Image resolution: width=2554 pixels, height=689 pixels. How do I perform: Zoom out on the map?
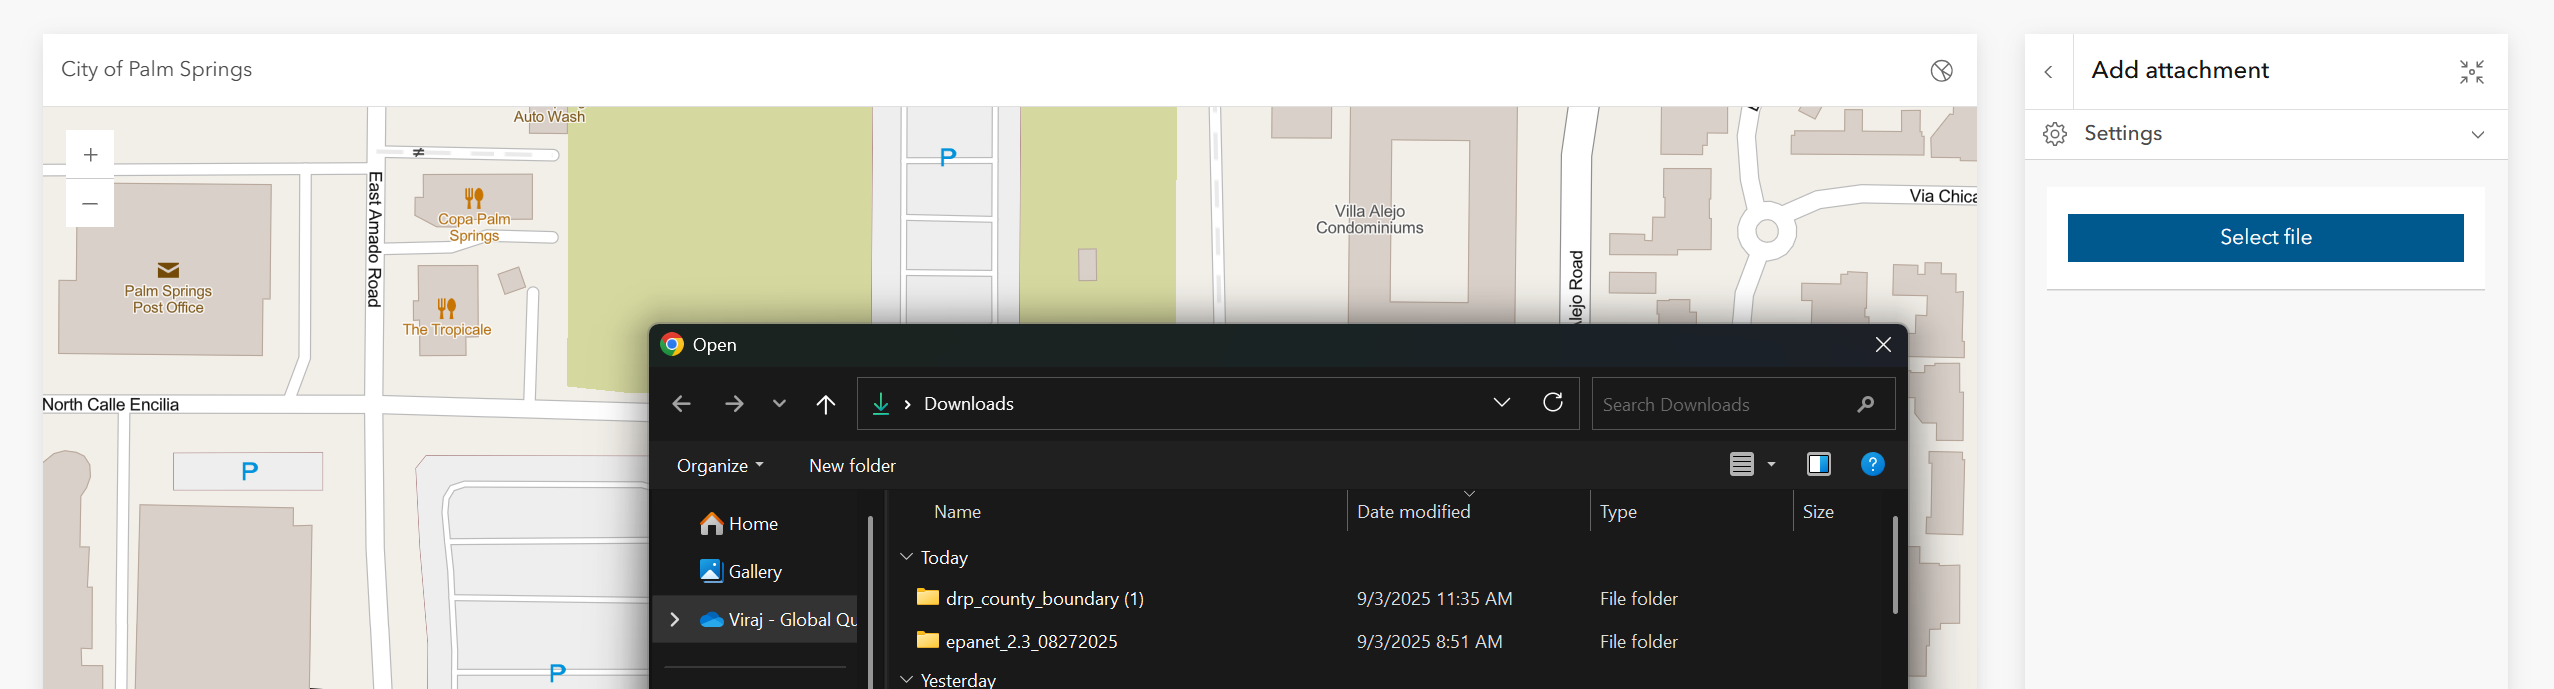90,203
